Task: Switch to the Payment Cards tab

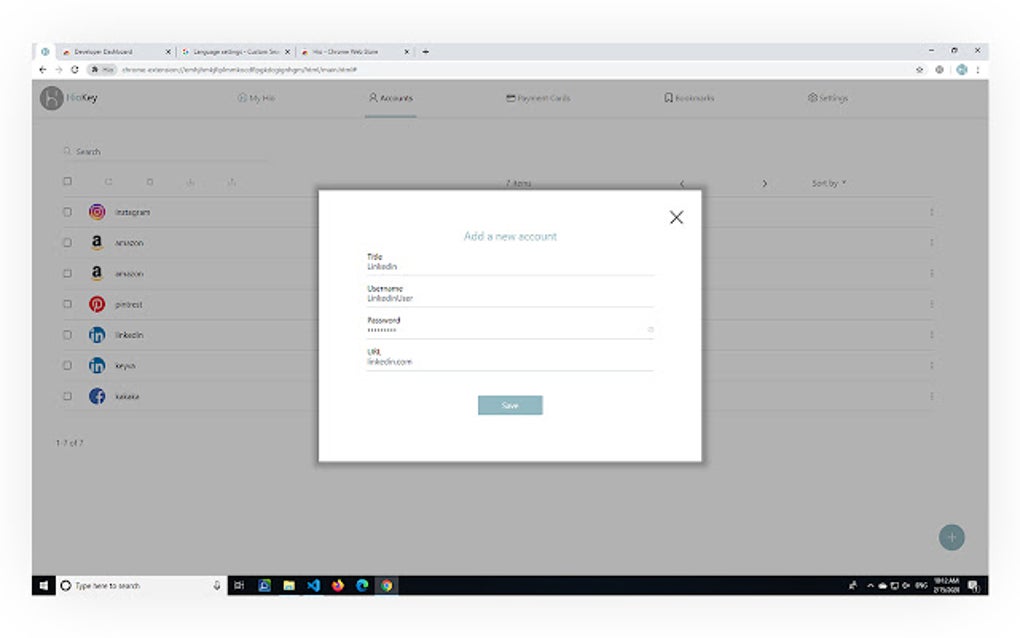Action: 538,98
